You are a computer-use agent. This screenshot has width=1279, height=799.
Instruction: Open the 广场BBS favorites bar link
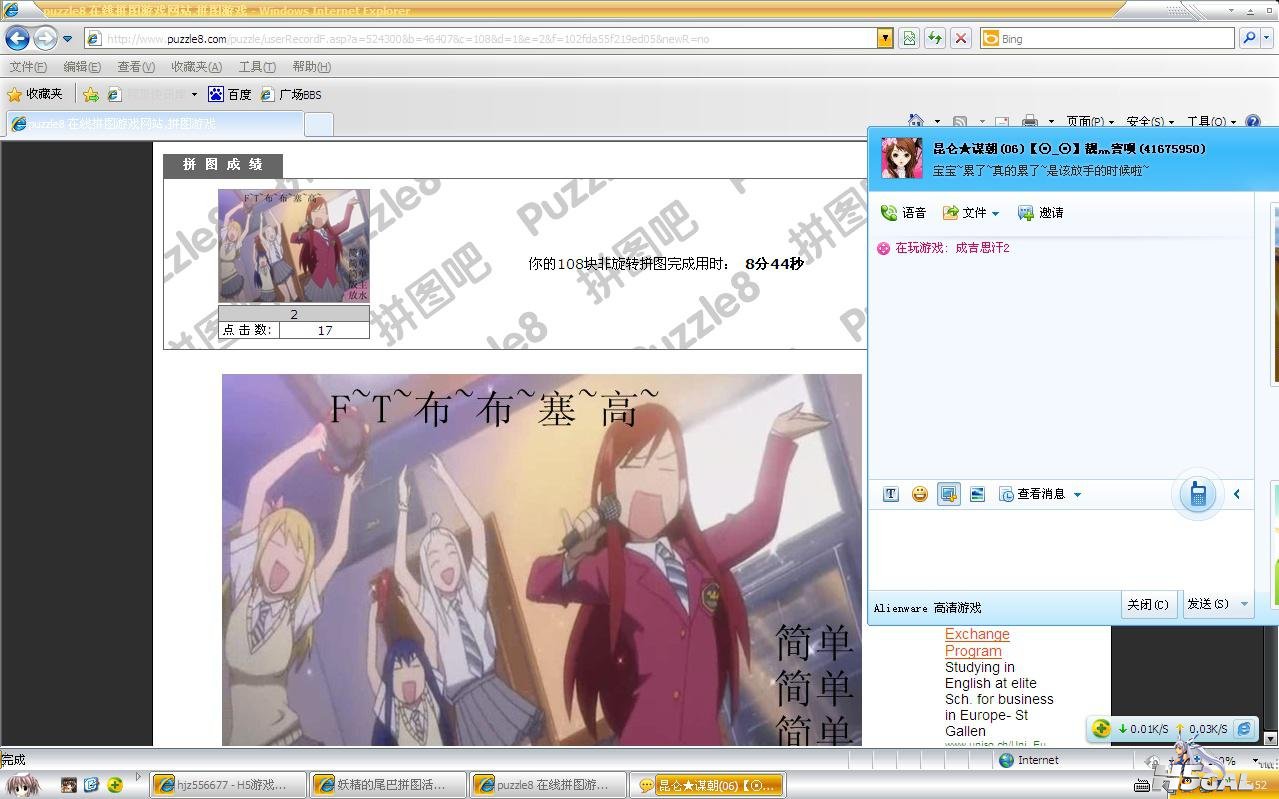coord(291,94)
